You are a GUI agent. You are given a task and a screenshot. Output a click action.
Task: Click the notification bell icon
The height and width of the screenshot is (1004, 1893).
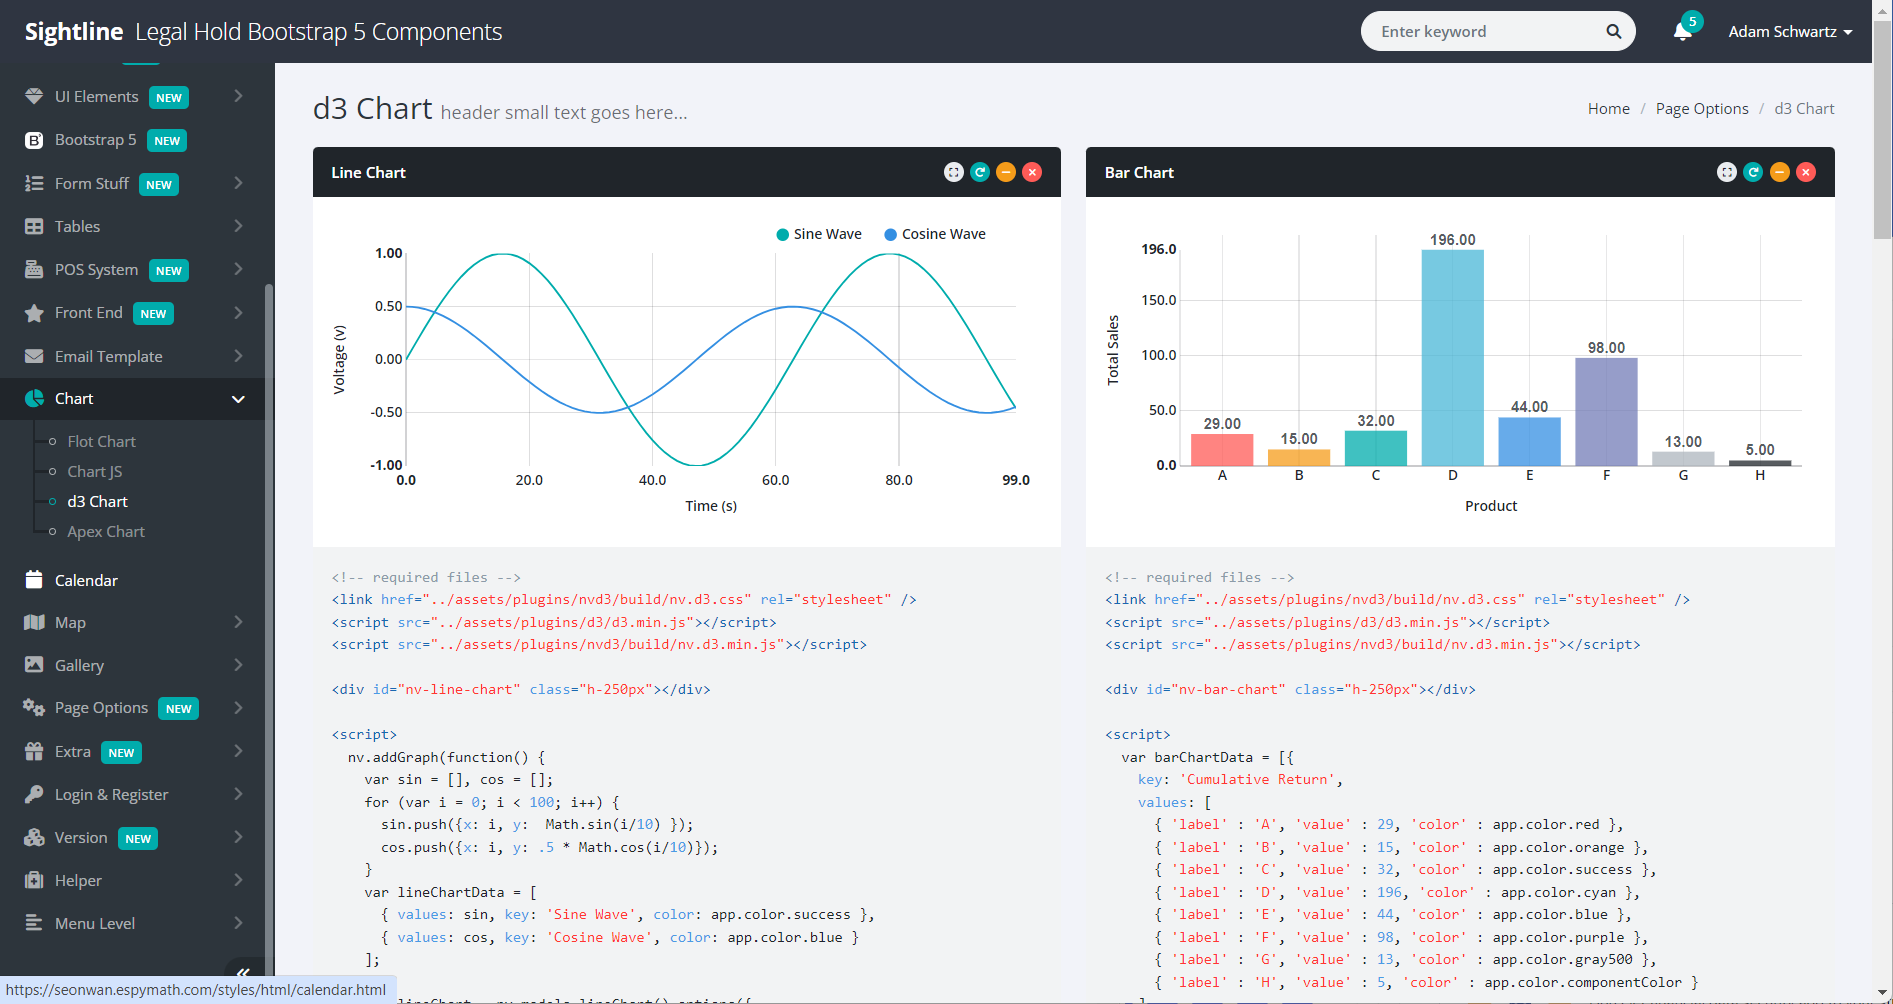pos(1682,32)
